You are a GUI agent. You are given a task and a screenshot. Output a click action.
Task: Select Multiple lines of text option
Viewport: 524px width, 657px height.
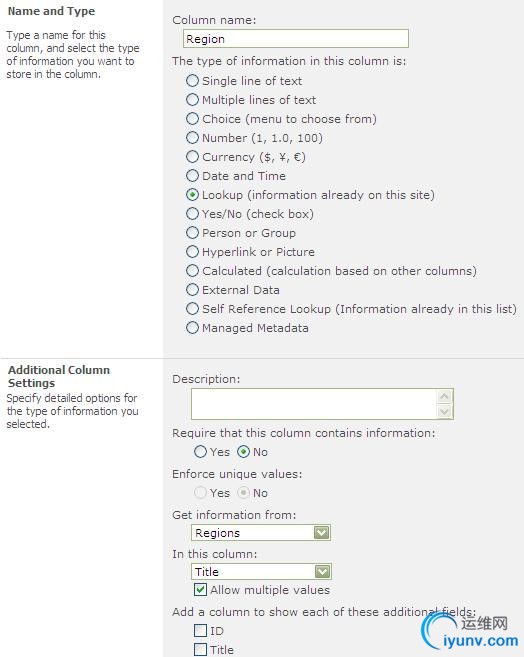coord(192,100)
